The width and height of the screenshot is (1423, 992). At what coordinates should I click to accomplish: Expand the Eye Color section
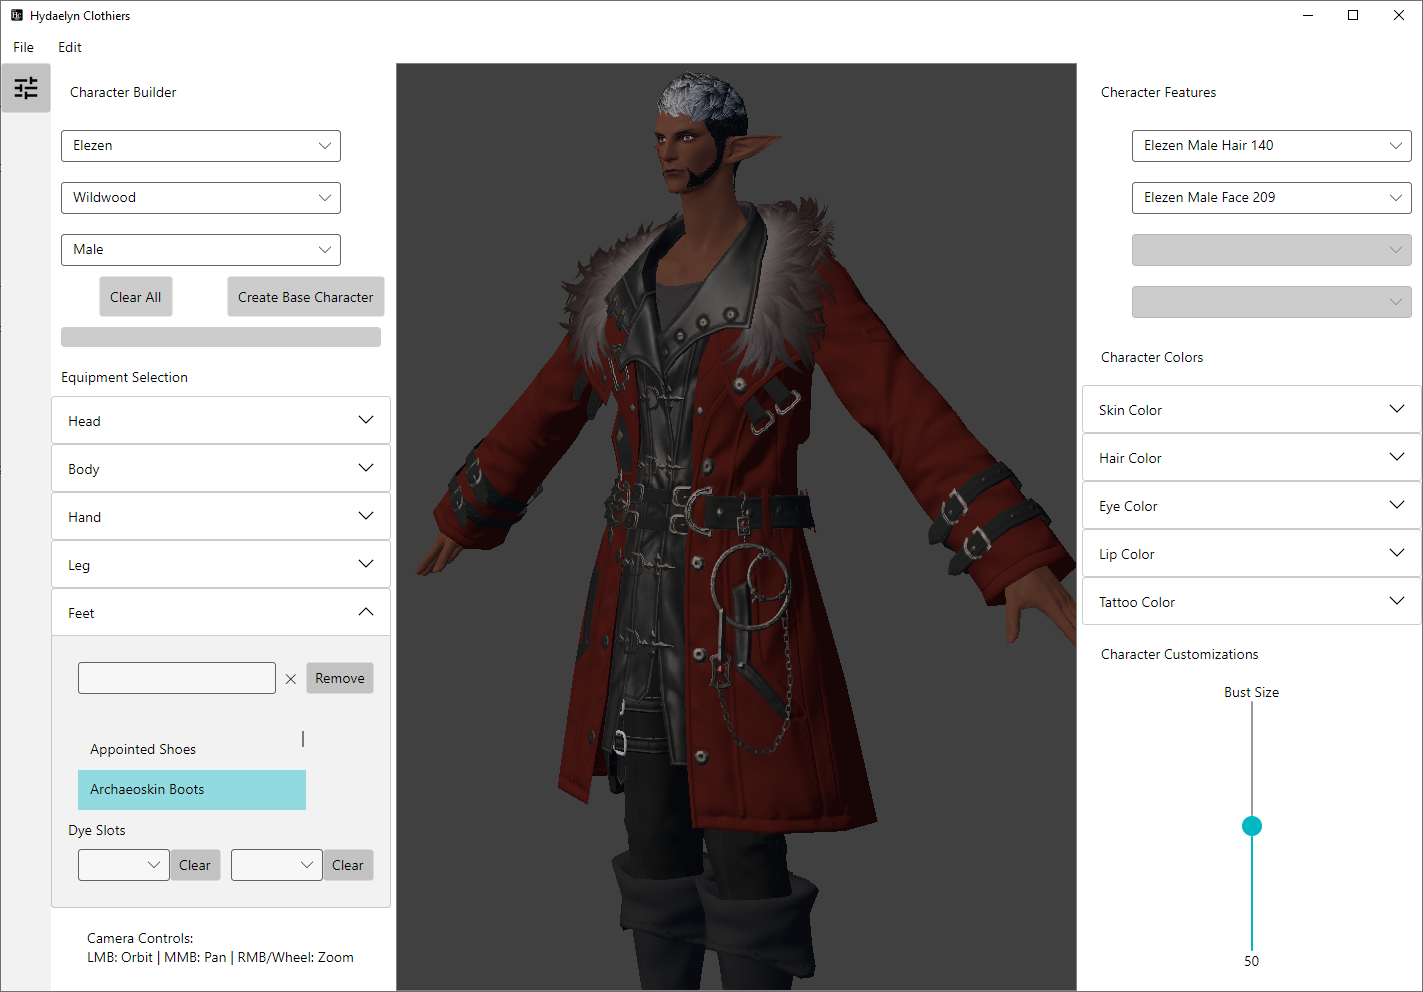click(x=1252, y=506)
